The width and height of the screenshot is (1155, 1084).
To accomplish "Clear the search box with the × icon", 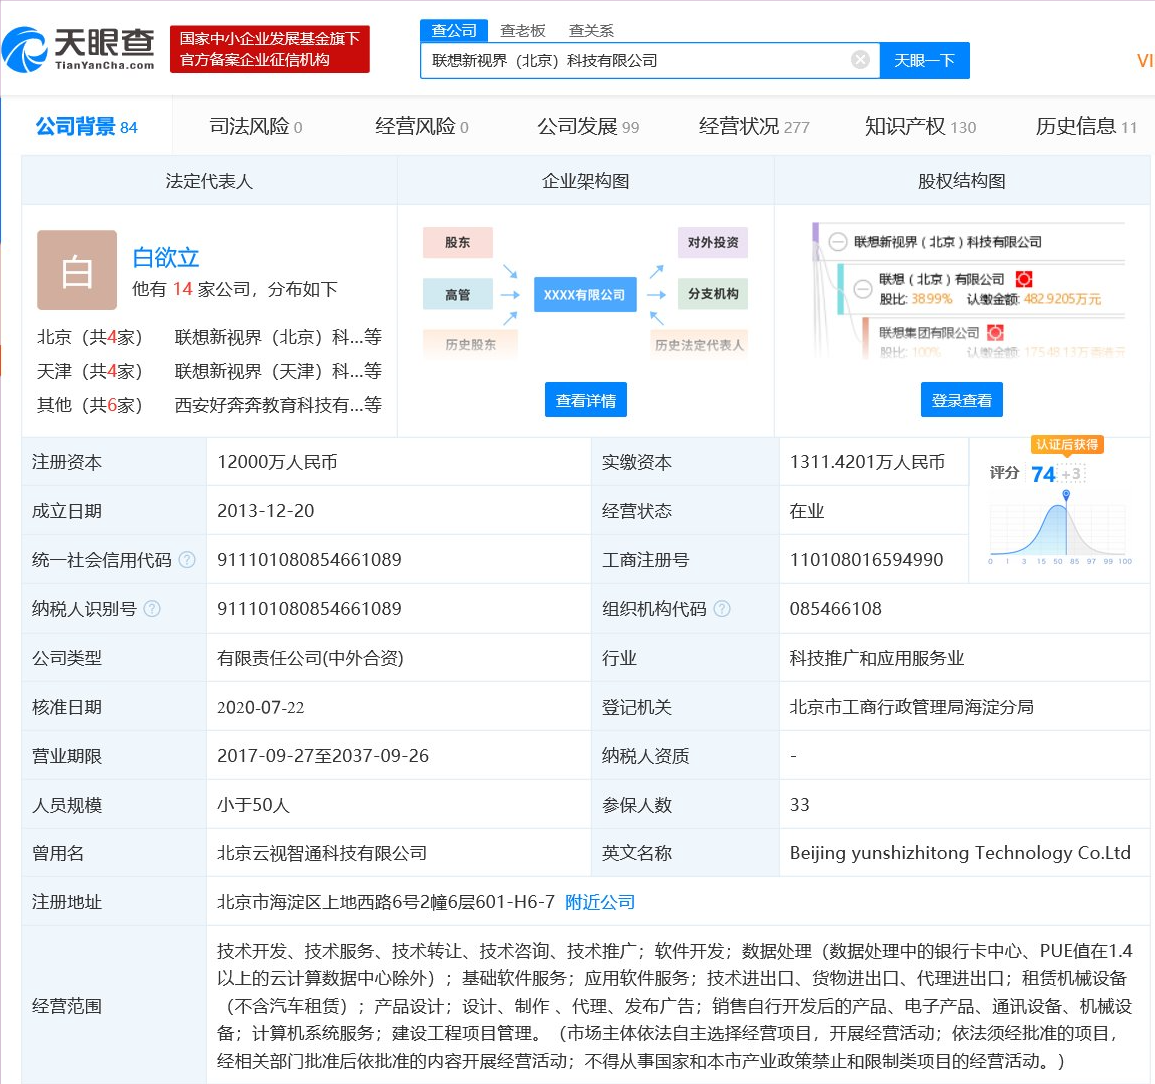I will tap(860, 60).
